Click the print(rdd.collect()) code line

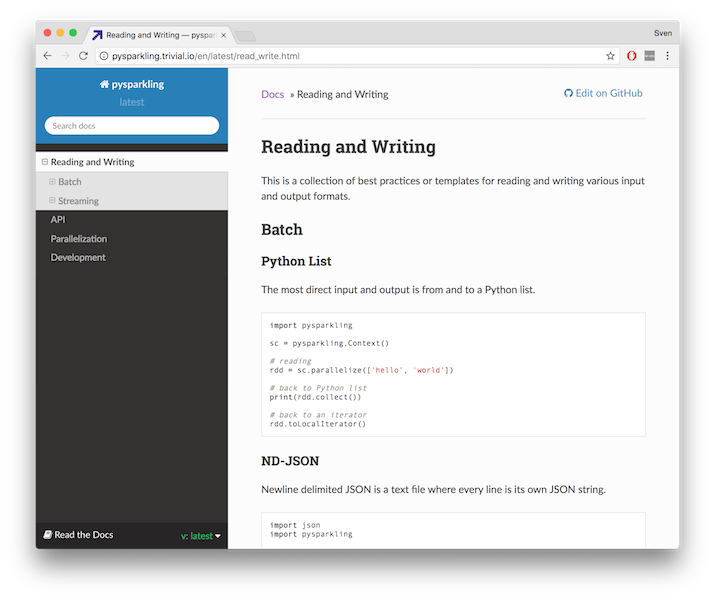click(315, 397)
